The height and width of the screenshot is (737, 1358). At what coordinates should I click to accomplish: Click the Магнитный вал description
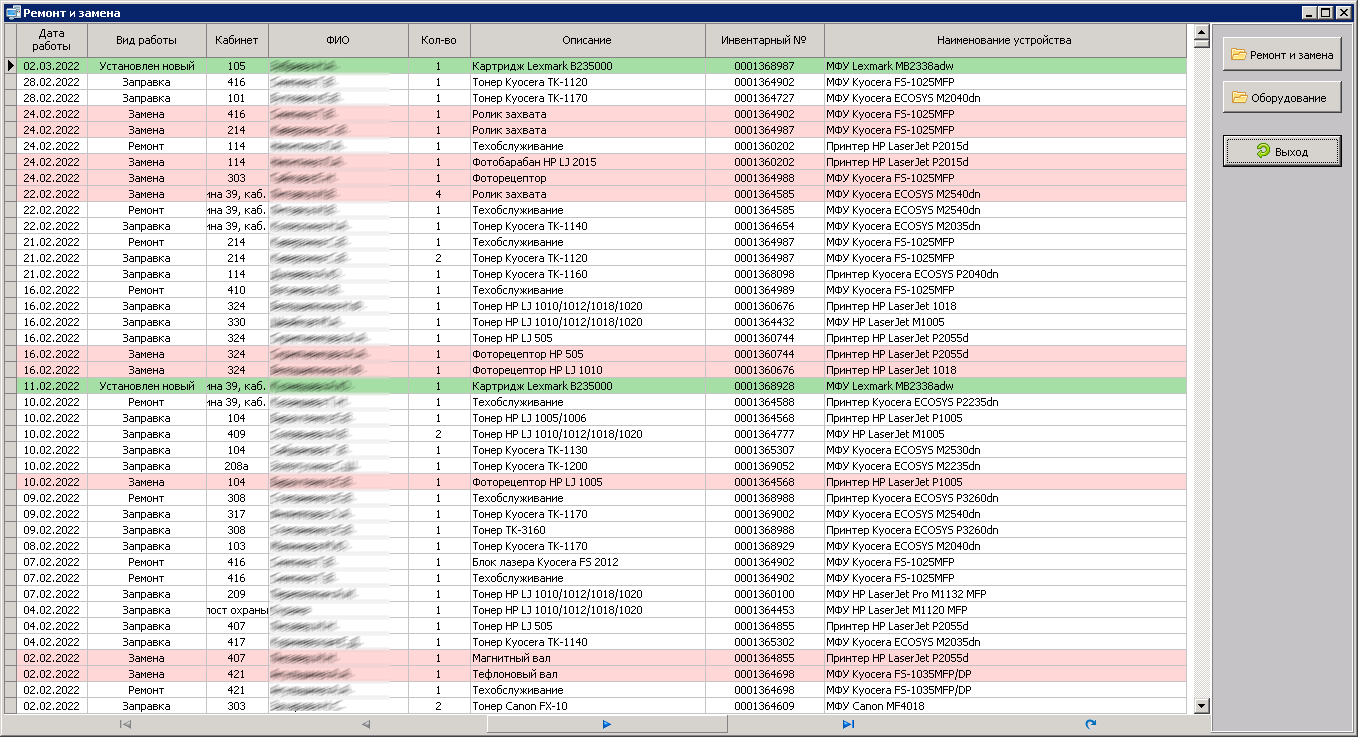tap(587, 658)
